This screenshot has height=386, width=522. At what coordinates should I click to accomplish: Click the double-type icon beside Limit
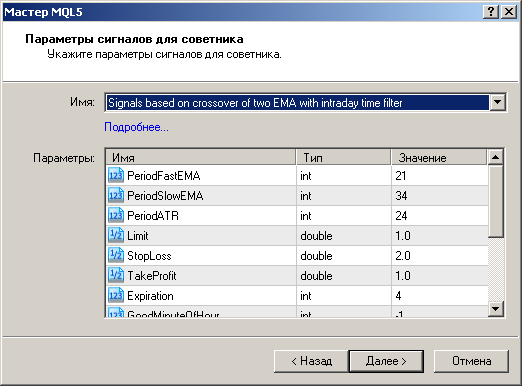pos(116,235)
